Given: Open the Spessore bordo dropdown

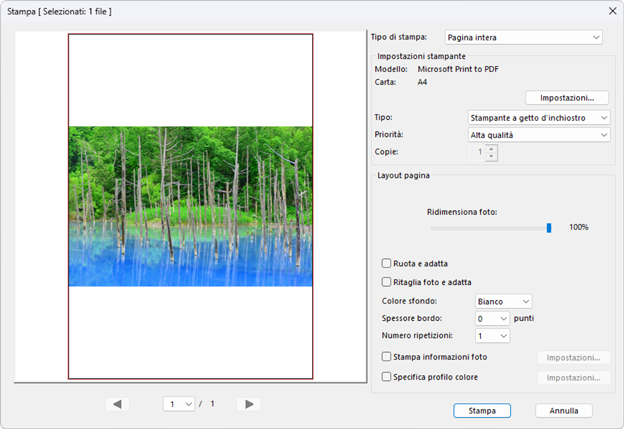Looking at the screenshot, I should pos(491,318).
